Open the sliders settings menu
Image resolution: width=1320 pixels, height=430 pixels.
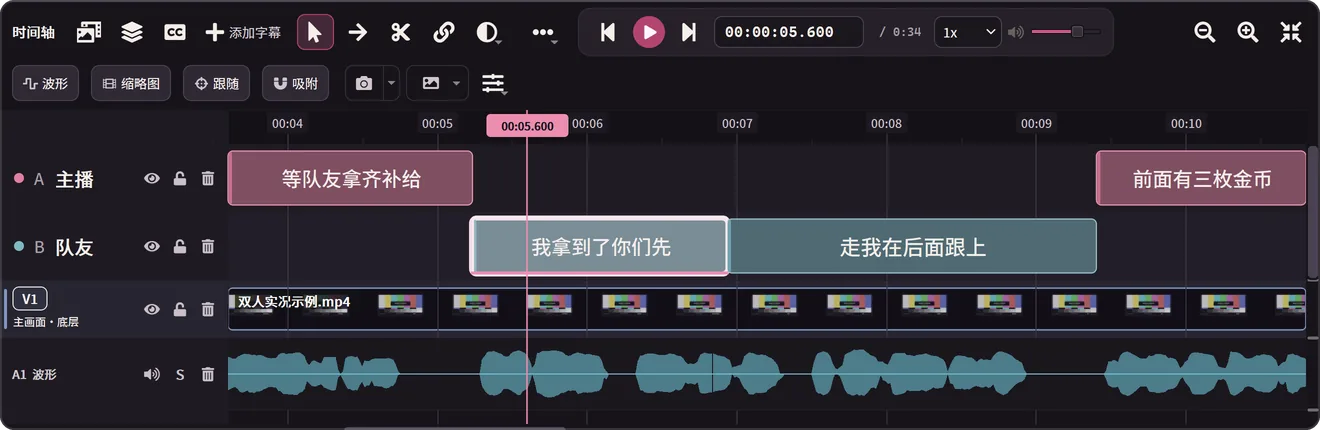(x=493, y=84)
